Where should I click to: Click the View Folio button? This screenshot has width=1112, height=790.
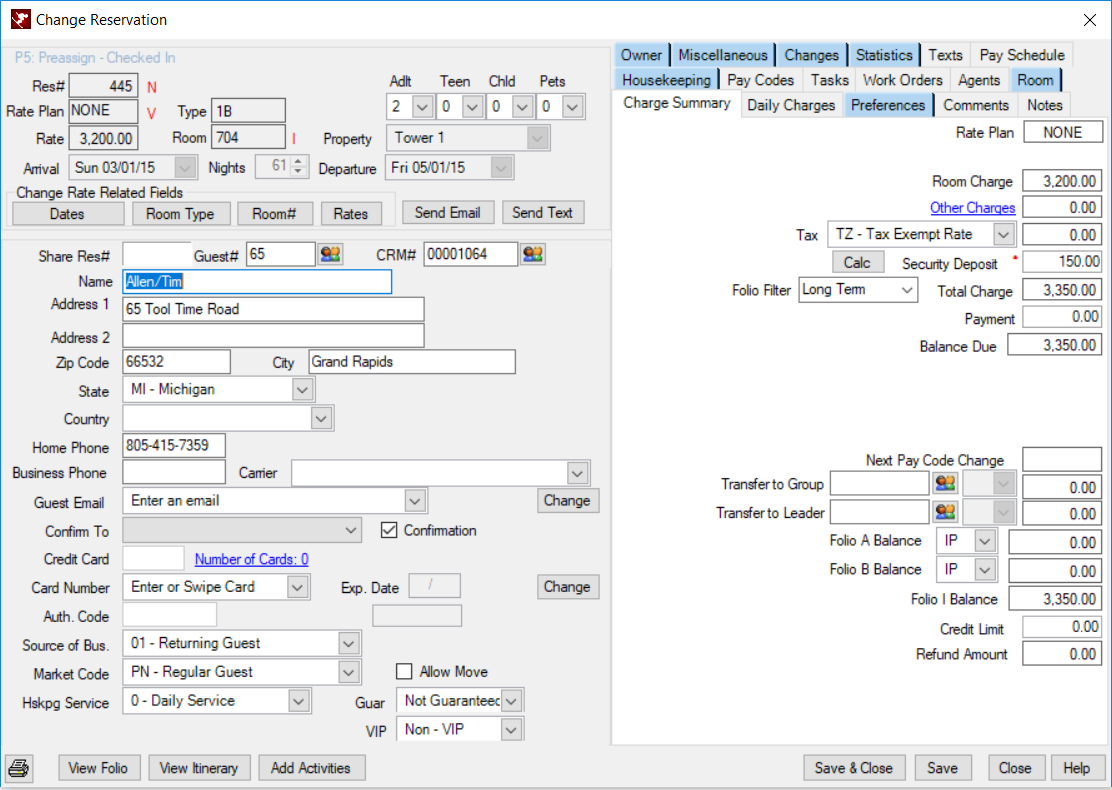pos(99,768)
